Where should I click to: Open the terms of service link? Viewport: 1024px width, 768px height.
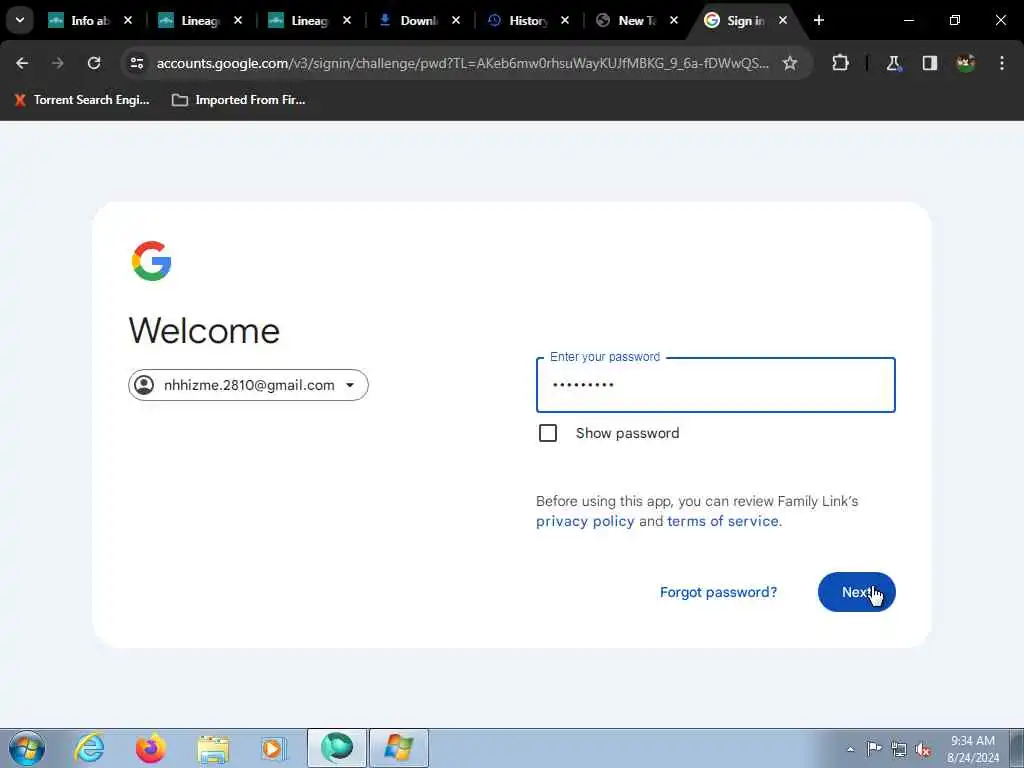tap(723, 521)
